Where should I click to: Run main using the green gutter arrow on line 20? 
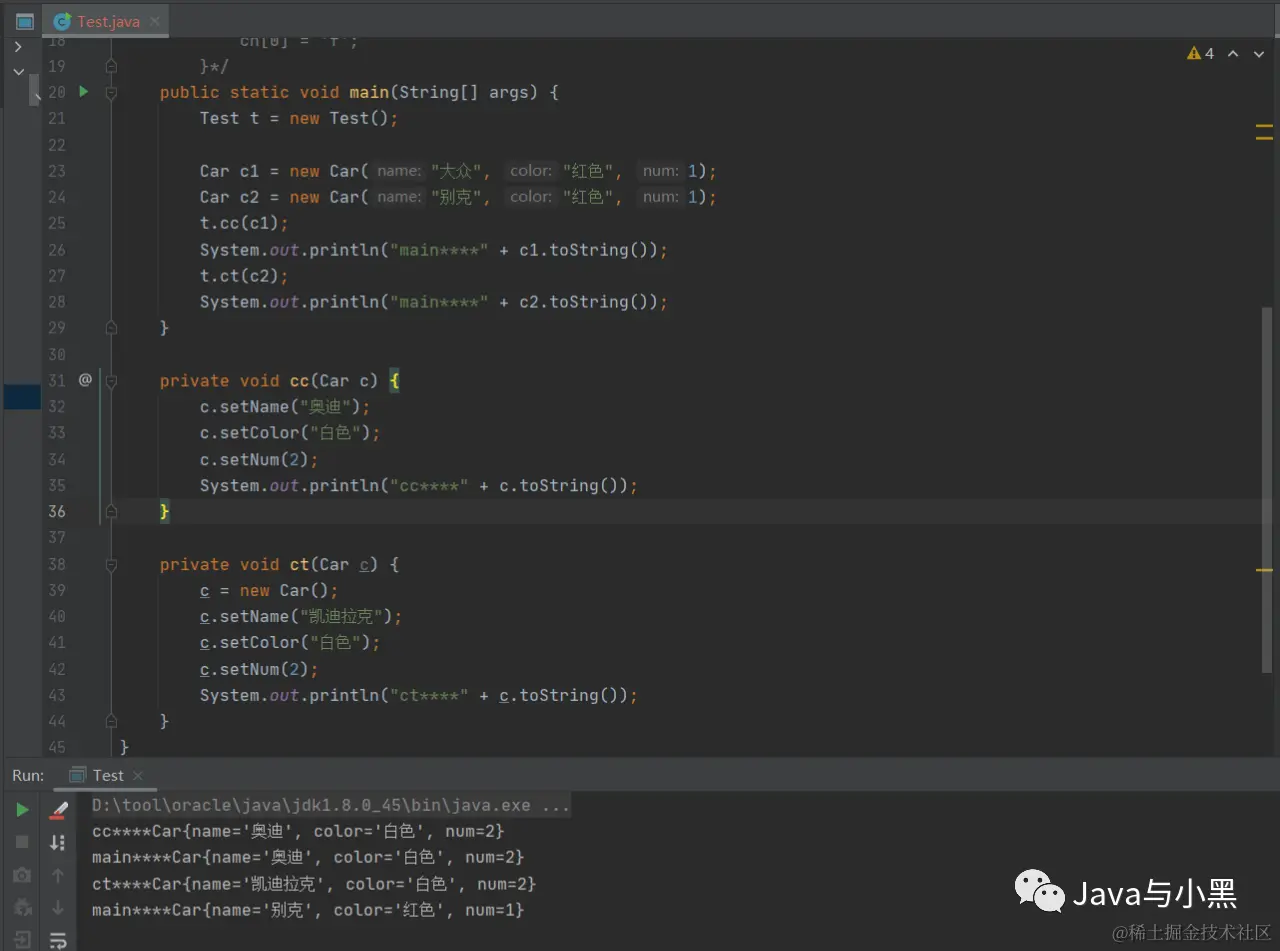[x=84, y=91]
